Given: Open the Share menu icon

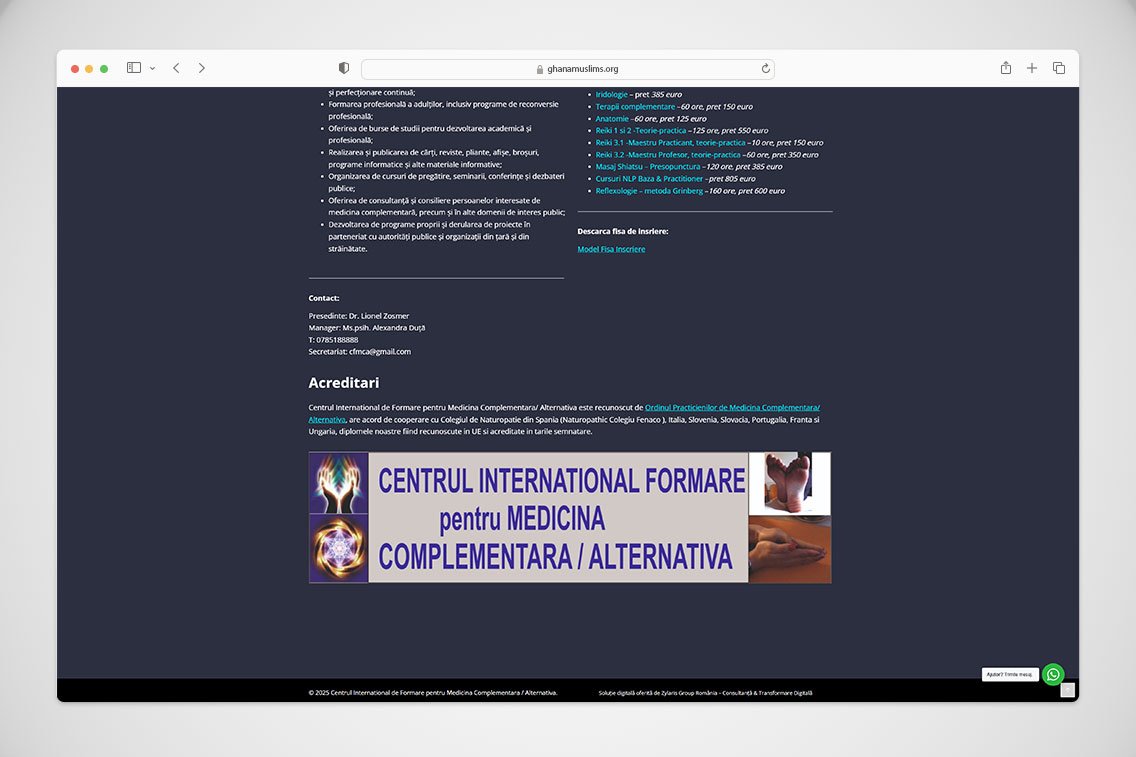Looking at the screenshot, I should [1006, 68].
